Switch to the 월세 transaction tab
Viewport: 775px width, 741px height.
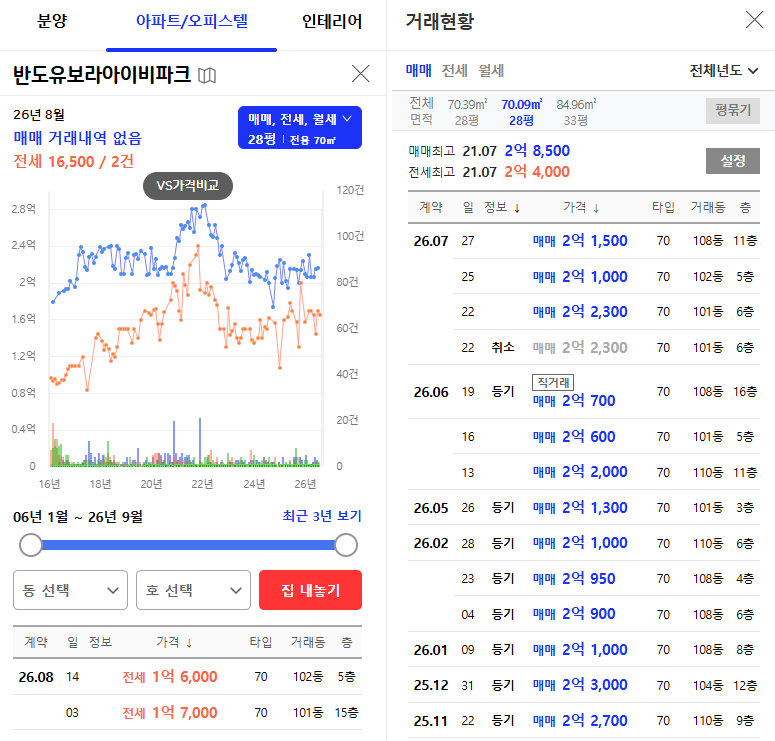(x=491, y=70)
